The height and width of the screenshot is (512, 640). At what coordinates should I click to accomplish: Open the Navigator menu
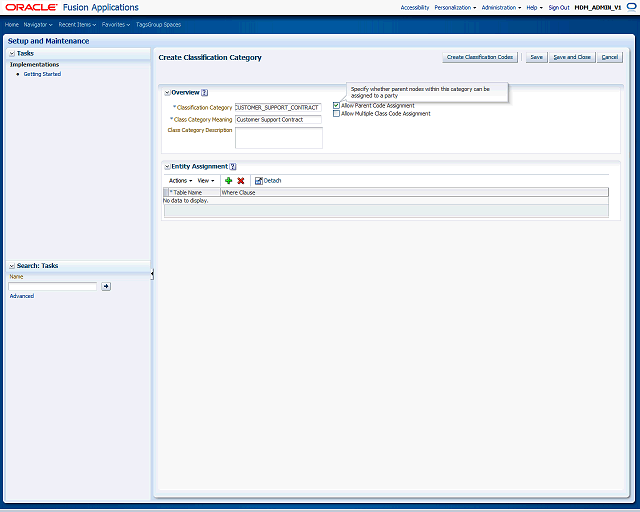coord(38,24)
